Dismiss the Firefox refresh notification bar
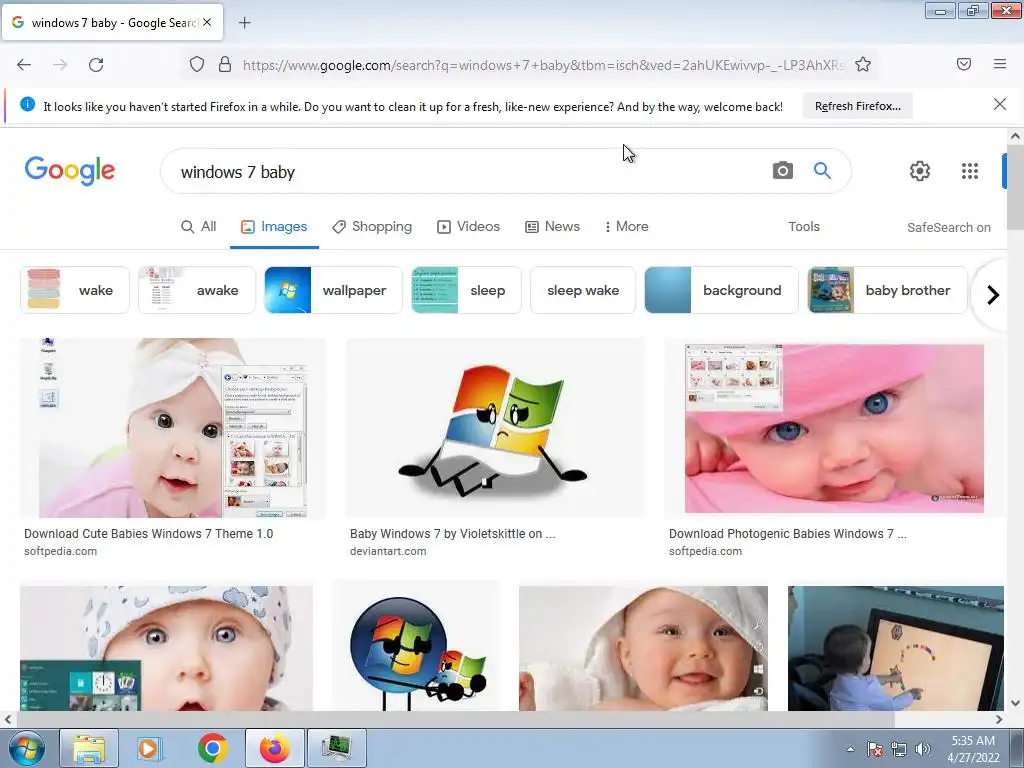 click(999, 104)
